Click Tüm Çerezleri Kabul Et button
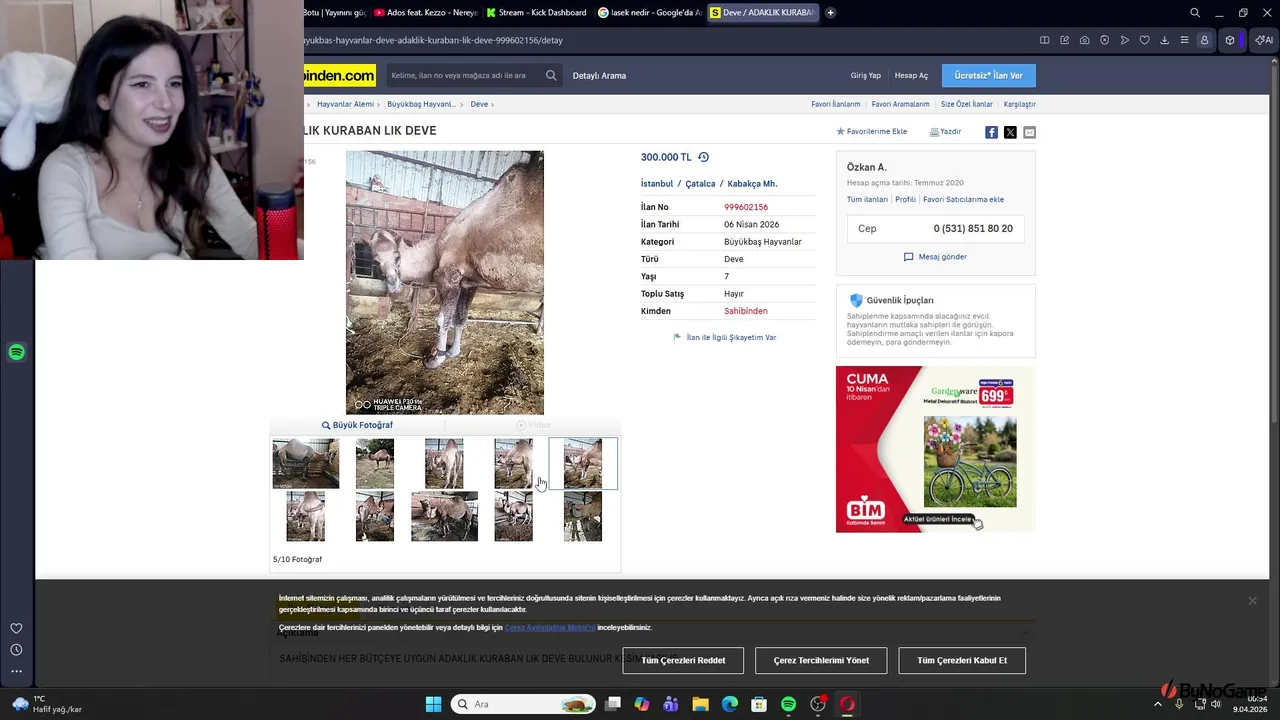Viewport: 1280px width, 720px height. click(x=962, y=660)
